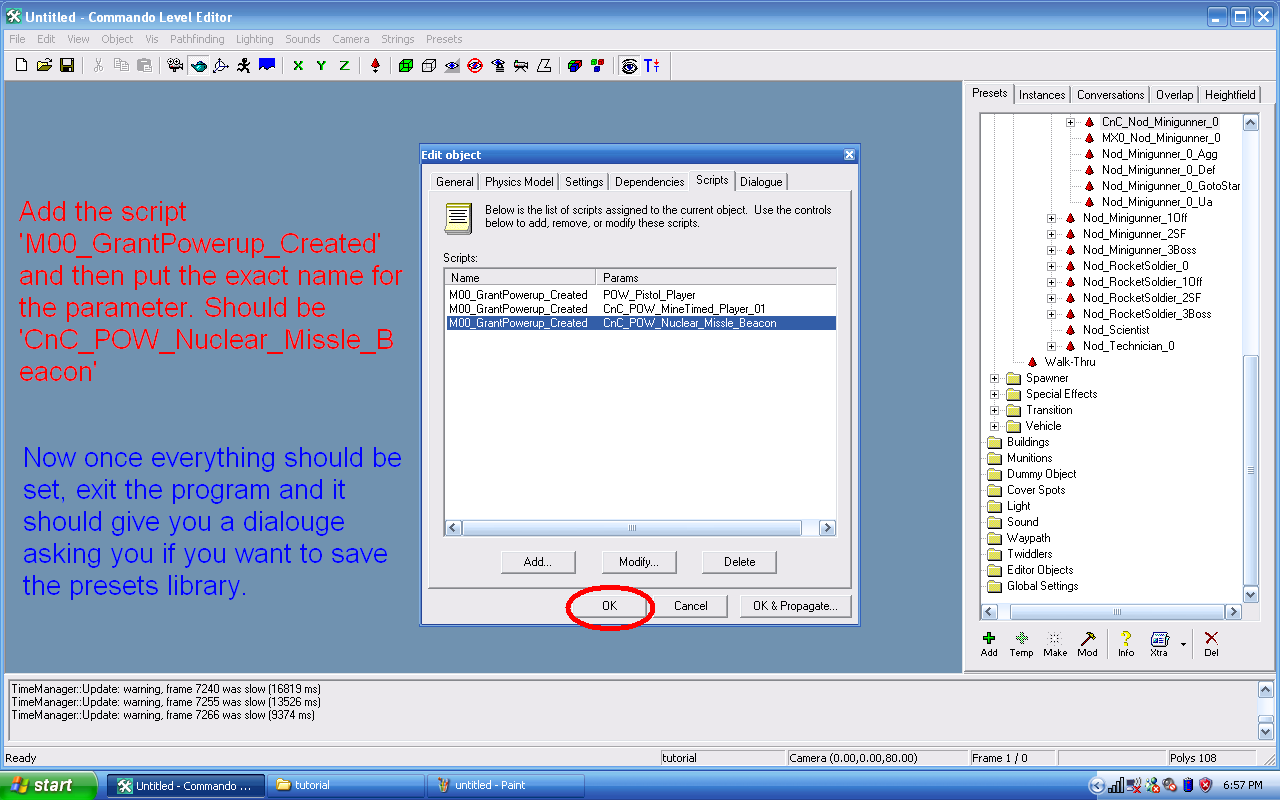Open the Xtra dropdown arrow
This screenshot has height=800, width=1280.
click(x=1183, y=644)
